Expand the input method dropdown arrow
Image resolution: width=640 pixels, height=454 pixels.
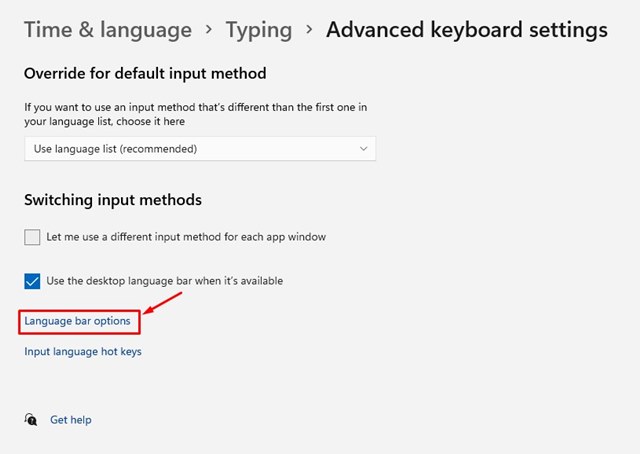coord(363,149)
